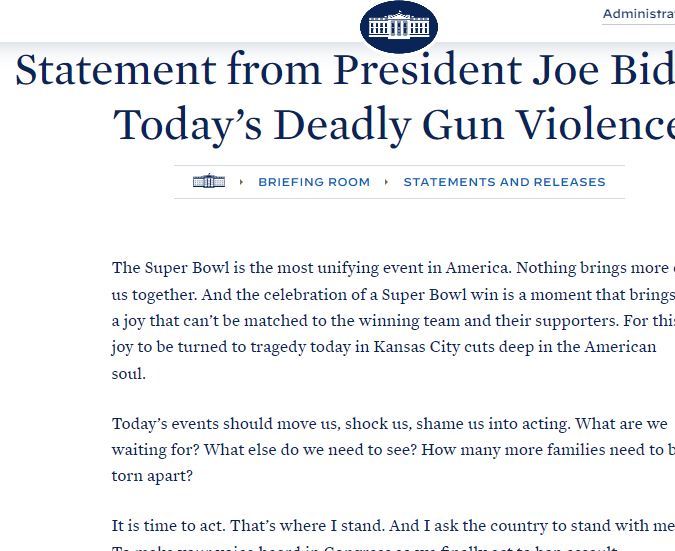This screenshot has height=551, width=675.
Task: Click the arrow before Statements and Releases
Action: click(387, 182)
